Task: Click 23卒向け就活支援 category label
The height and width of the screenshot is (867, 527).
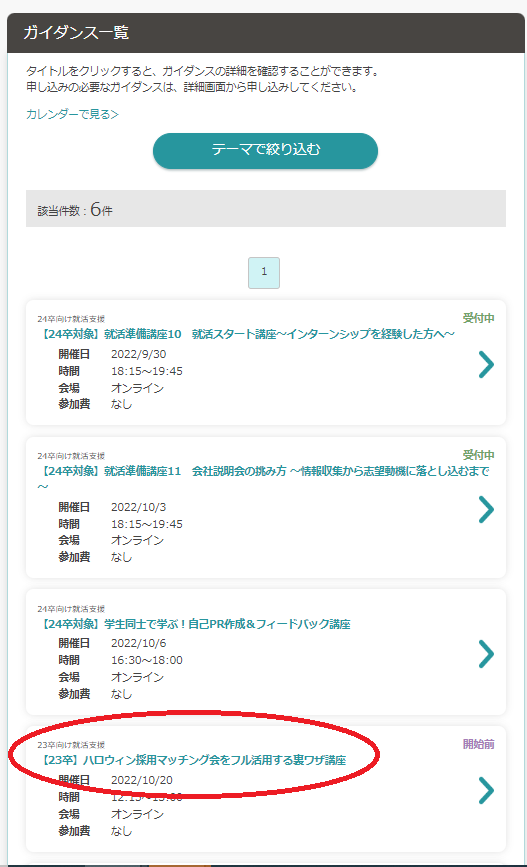Action: tap(71, 745)
